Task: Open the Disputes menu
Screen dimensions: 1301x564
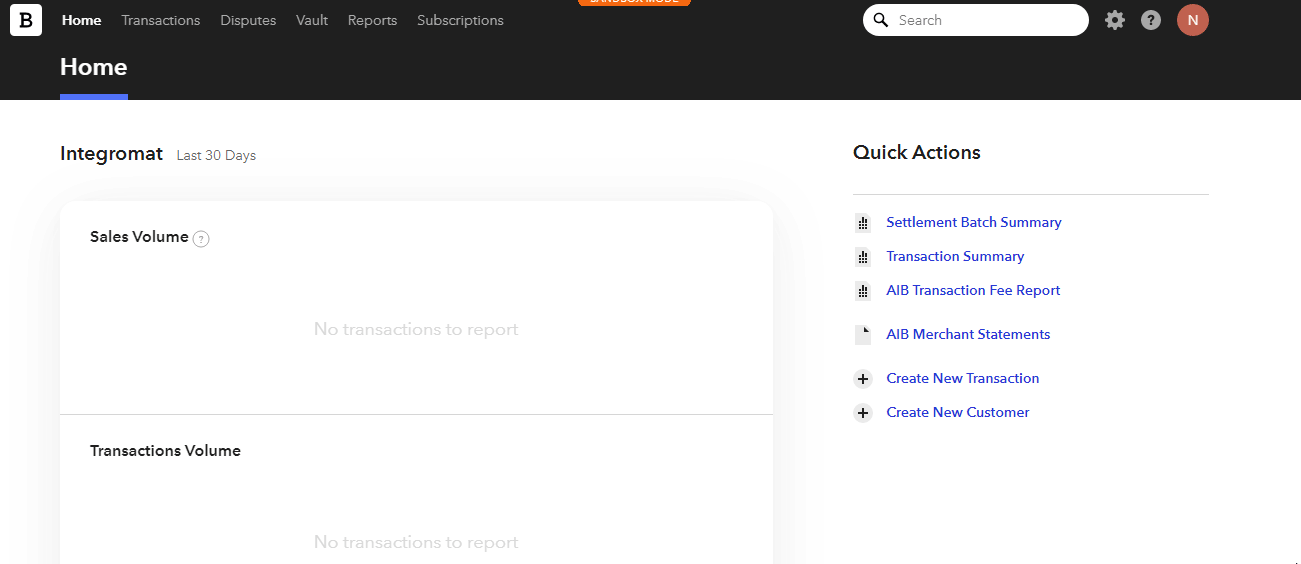Action: click(248, 20)
